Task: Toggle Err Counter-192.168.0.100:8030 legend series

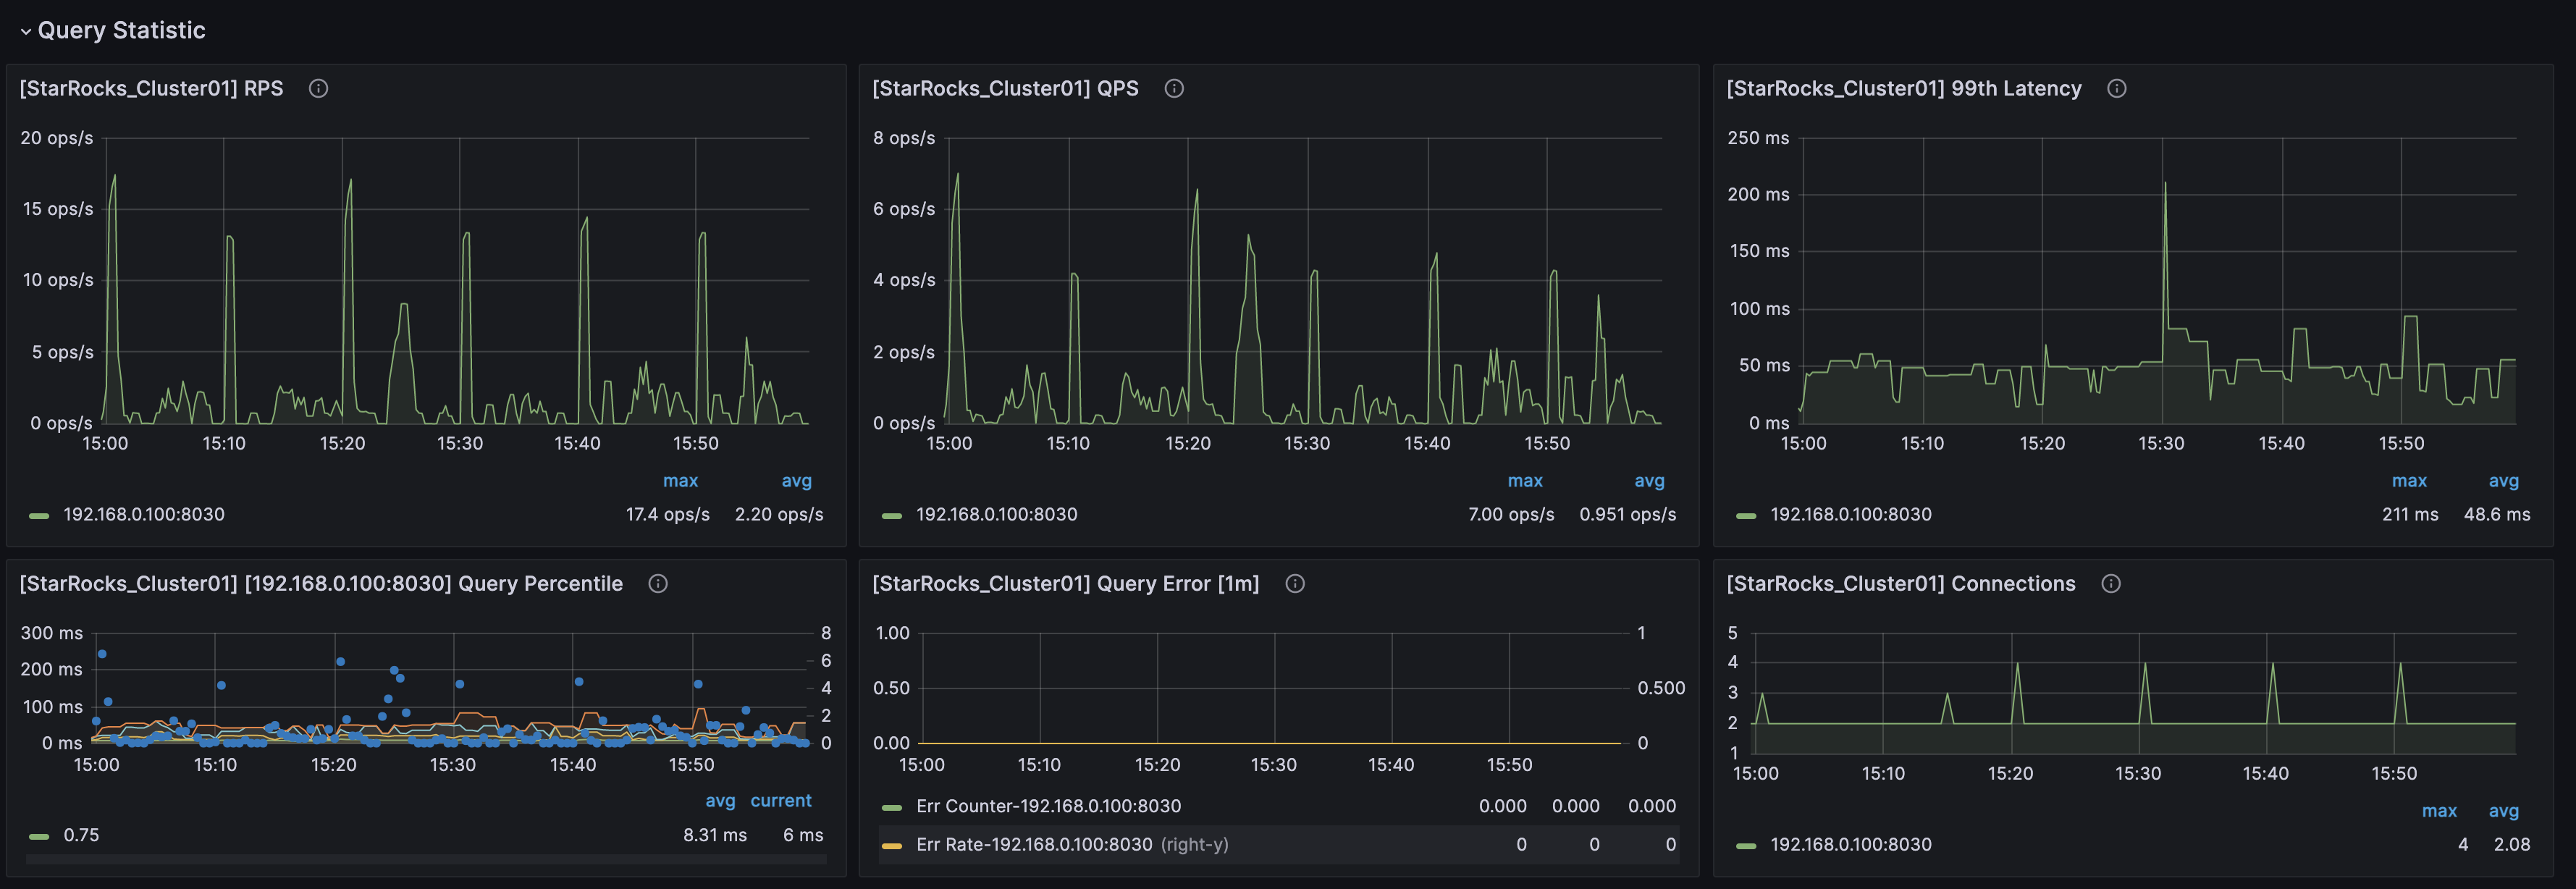Action: click(1048, 807)
